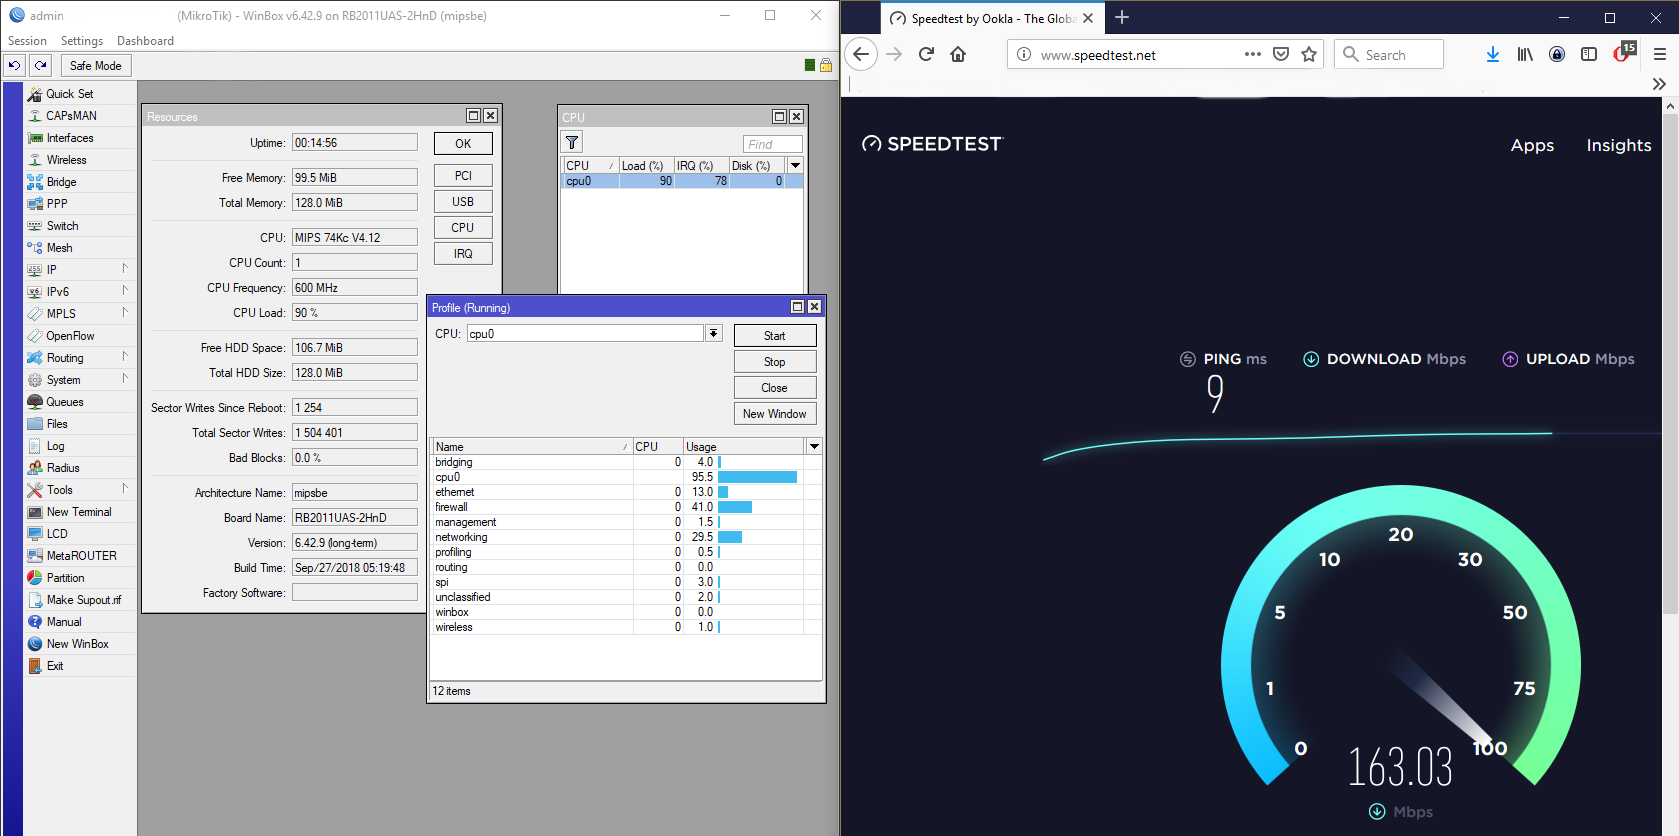Viewport: 1679px width, 836px height.
Task: Click Make Supout.rif
Action: point(83,600)
